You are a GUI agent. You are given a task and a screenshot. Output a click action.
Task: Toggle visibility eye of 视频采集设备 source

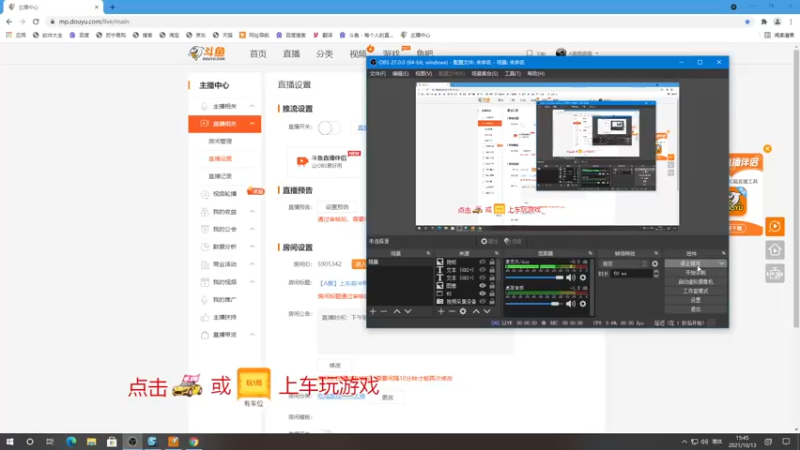pos(482,302)
